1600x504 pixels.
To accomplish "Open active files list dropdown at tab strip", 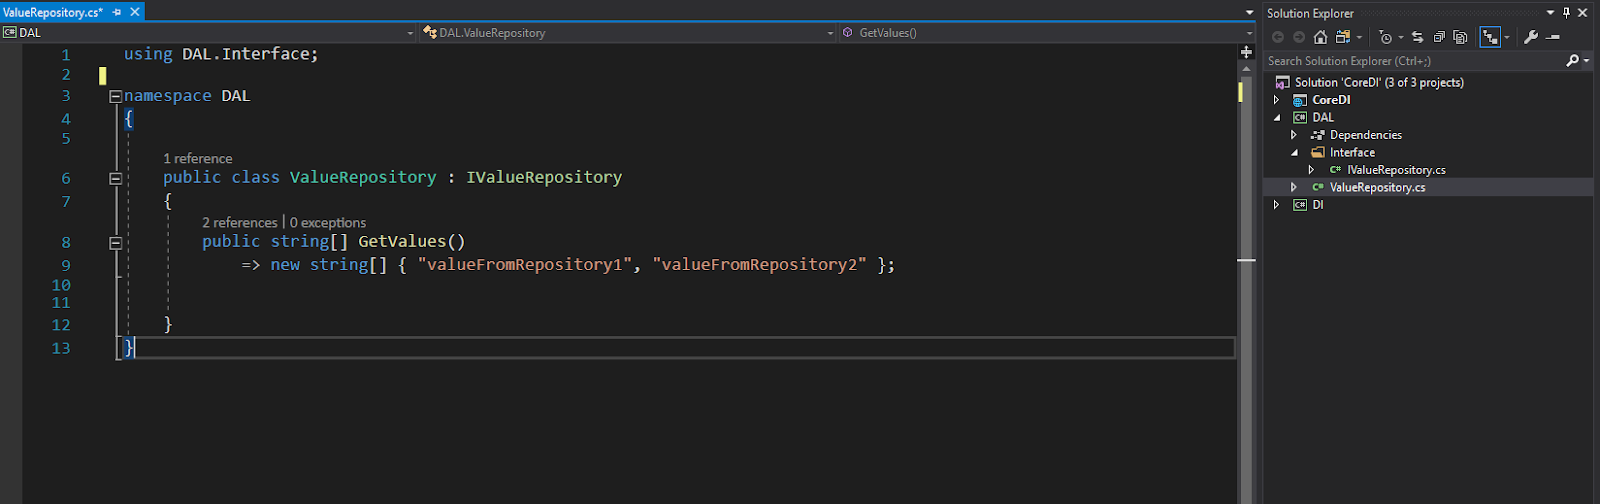I will click(x=1249, y=13).
